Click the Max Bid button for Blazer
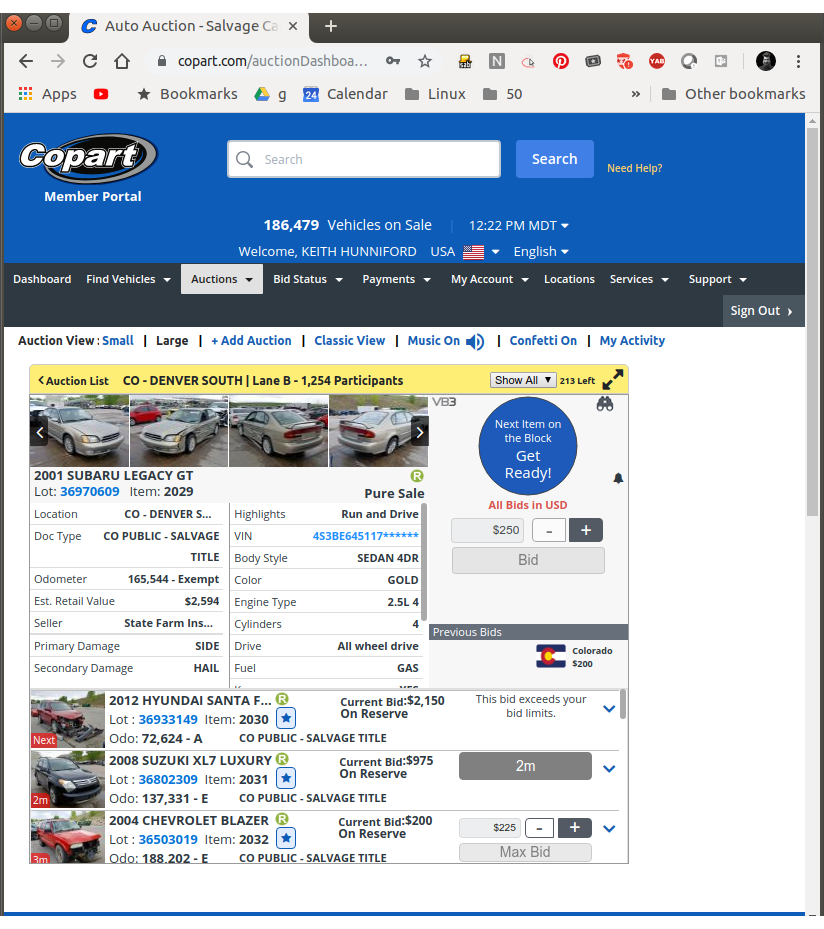The image size is (824, 929). click(525, 852)
